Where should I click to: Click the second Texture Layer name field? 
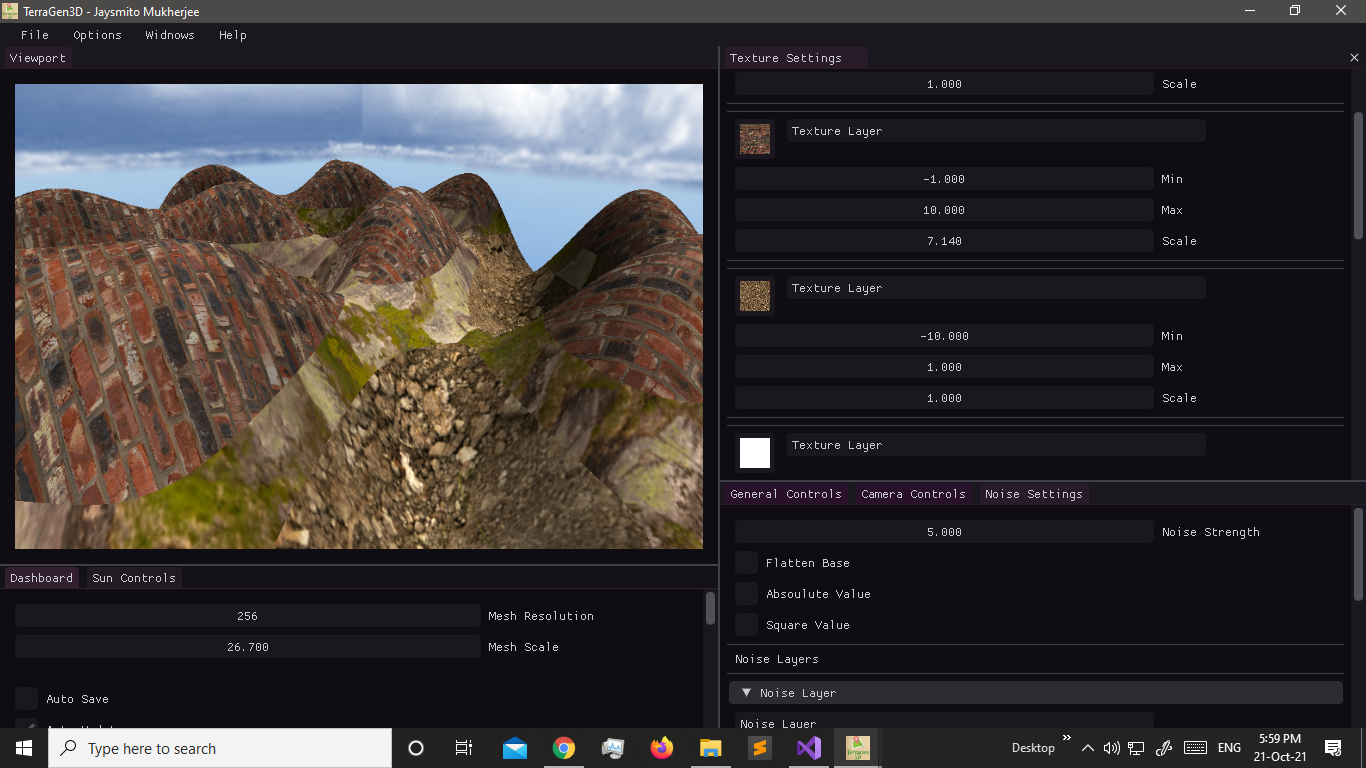996,288
